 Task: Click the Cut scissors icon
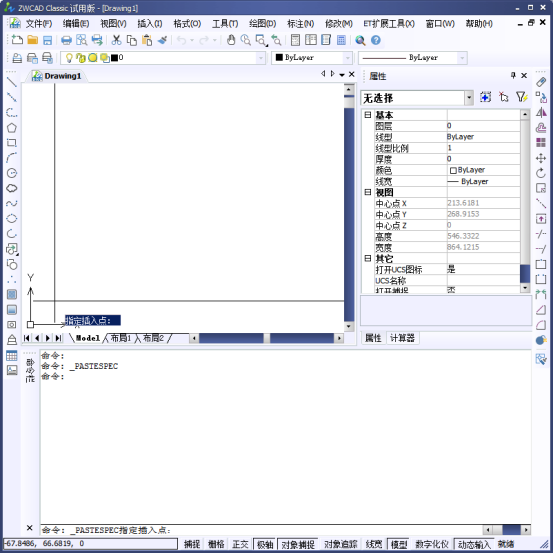116,40
